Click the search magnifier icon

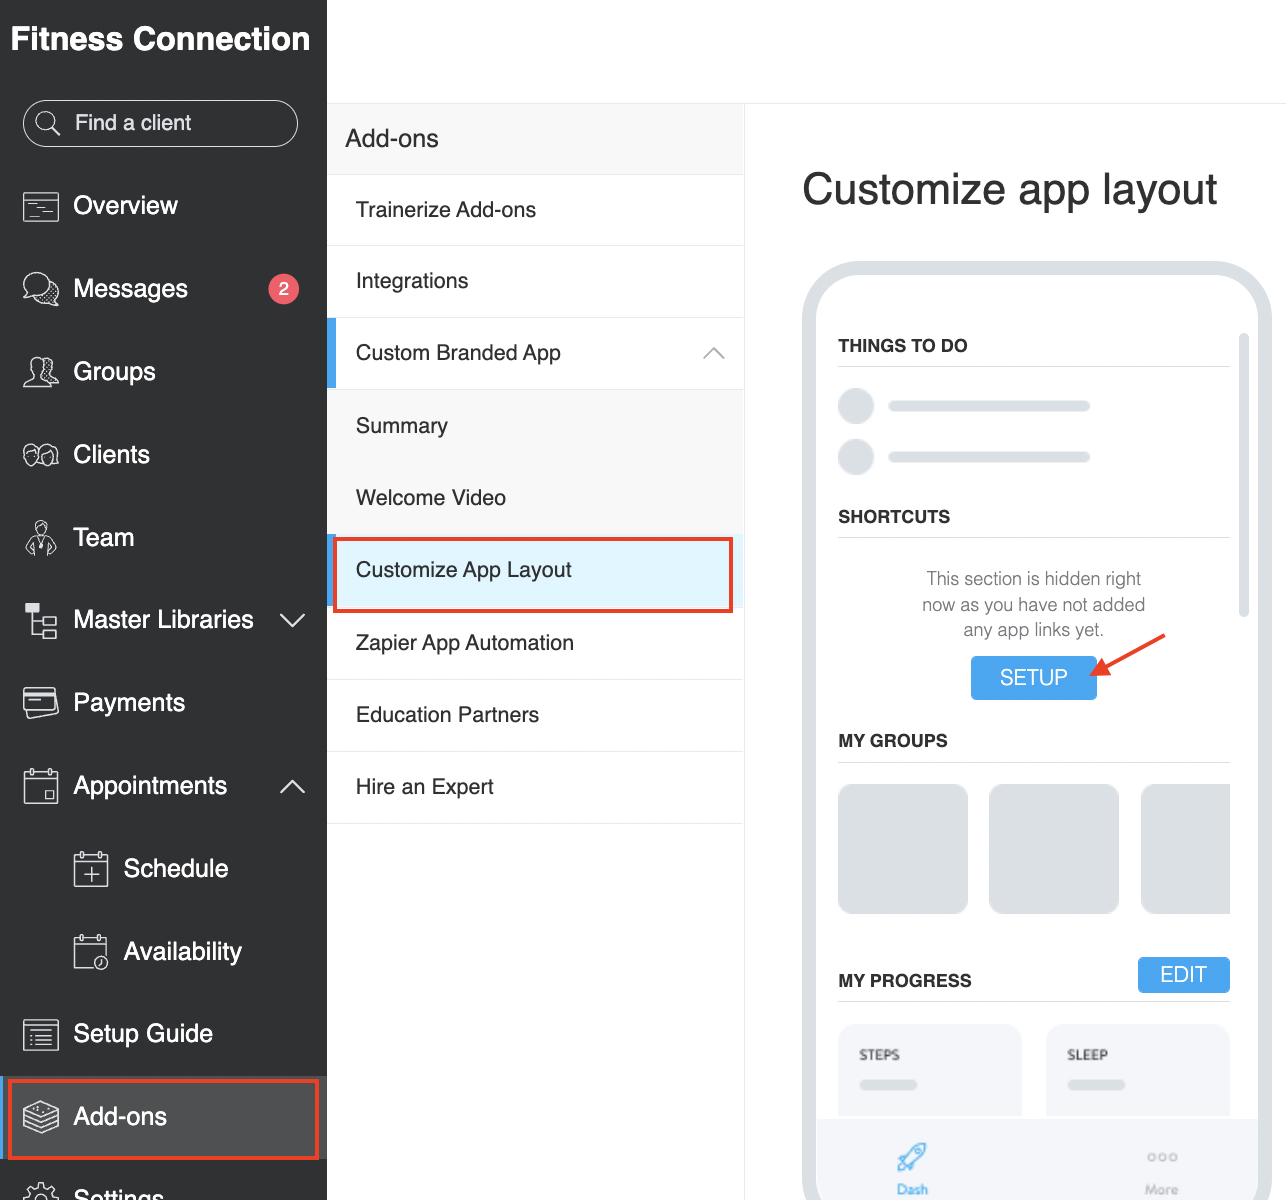point(47,123)
